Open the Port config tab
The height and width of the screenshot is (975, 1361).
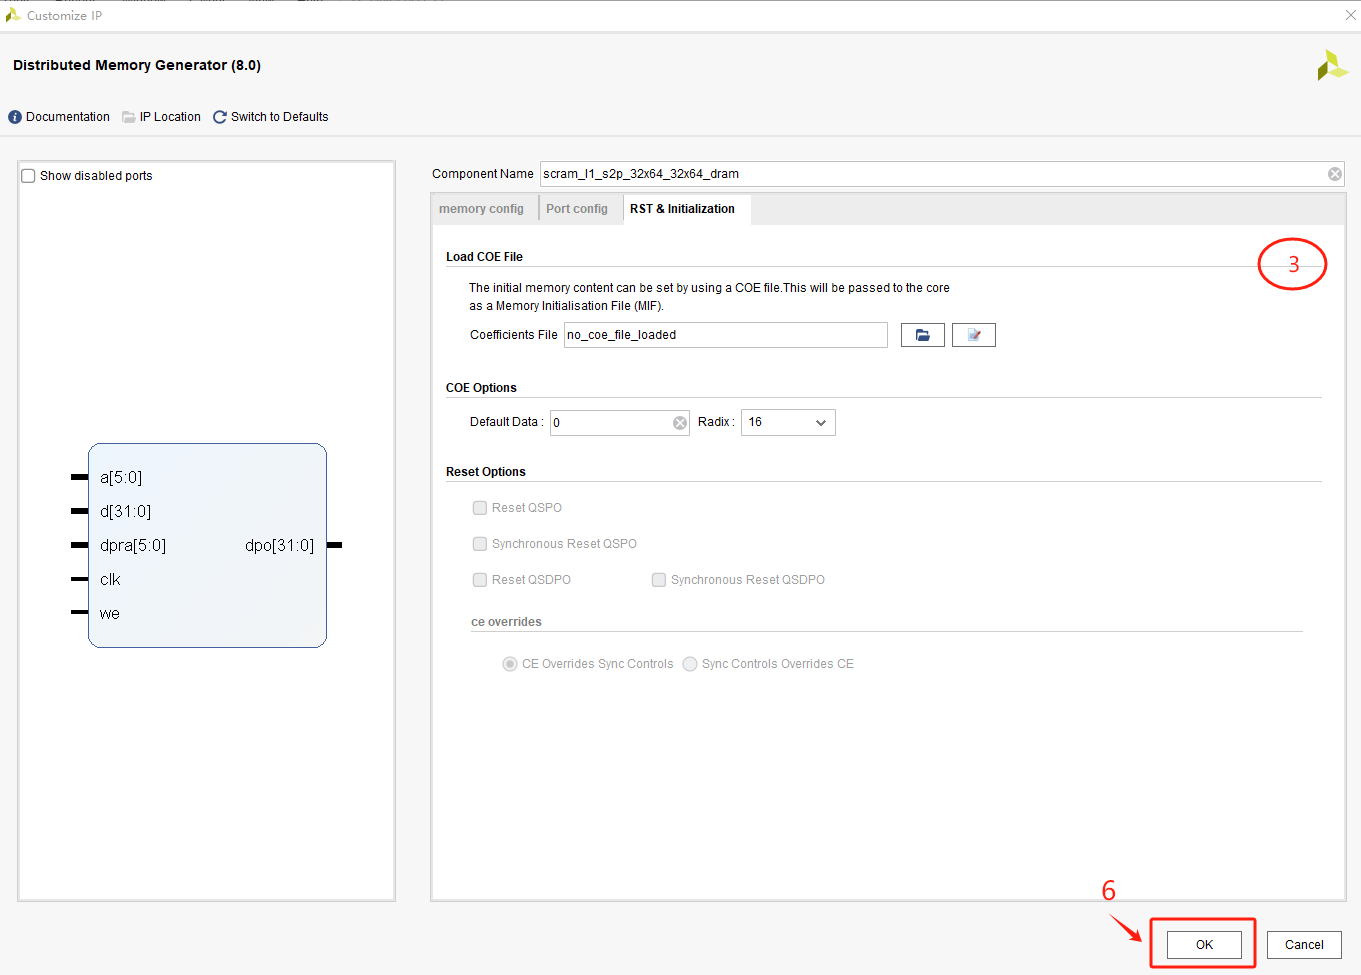(577, 208)
